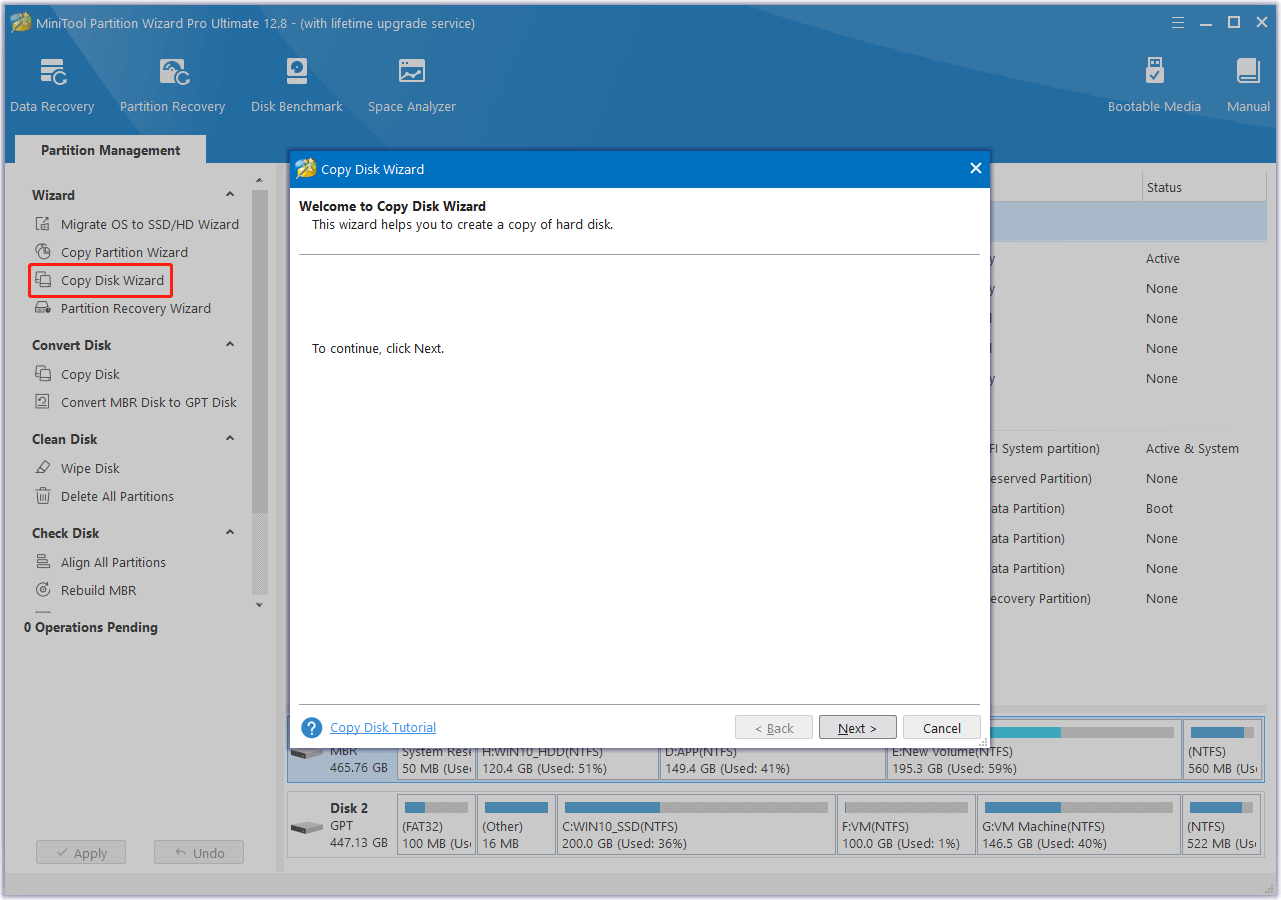
Task: Click sidebar scrollbar up arrow
Action: click(x=260, y=181)
